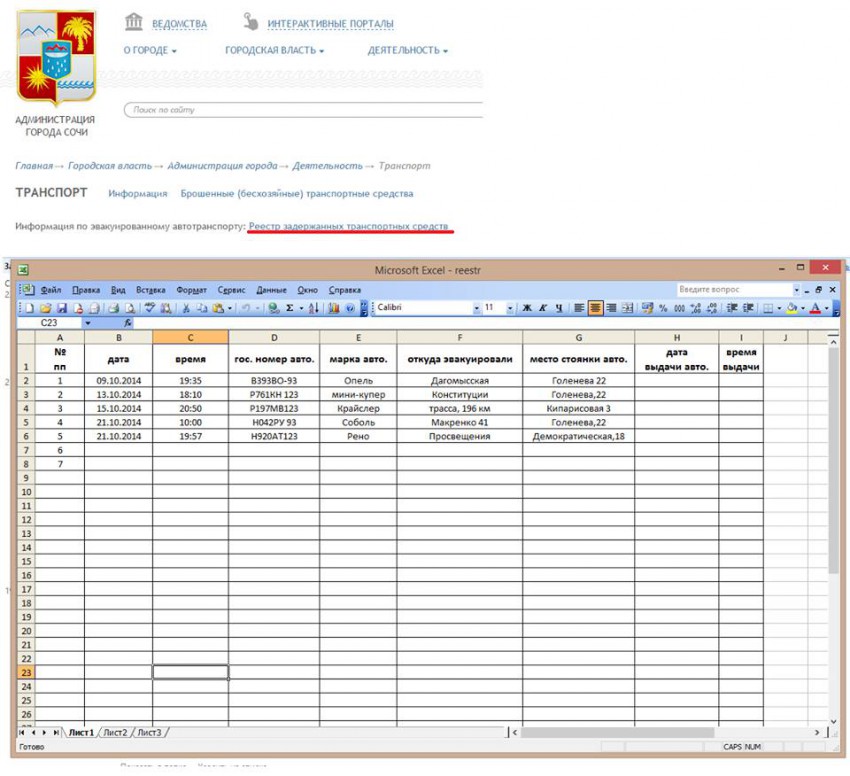Open the Name Box dropdown beside C23

coord(88,323)
